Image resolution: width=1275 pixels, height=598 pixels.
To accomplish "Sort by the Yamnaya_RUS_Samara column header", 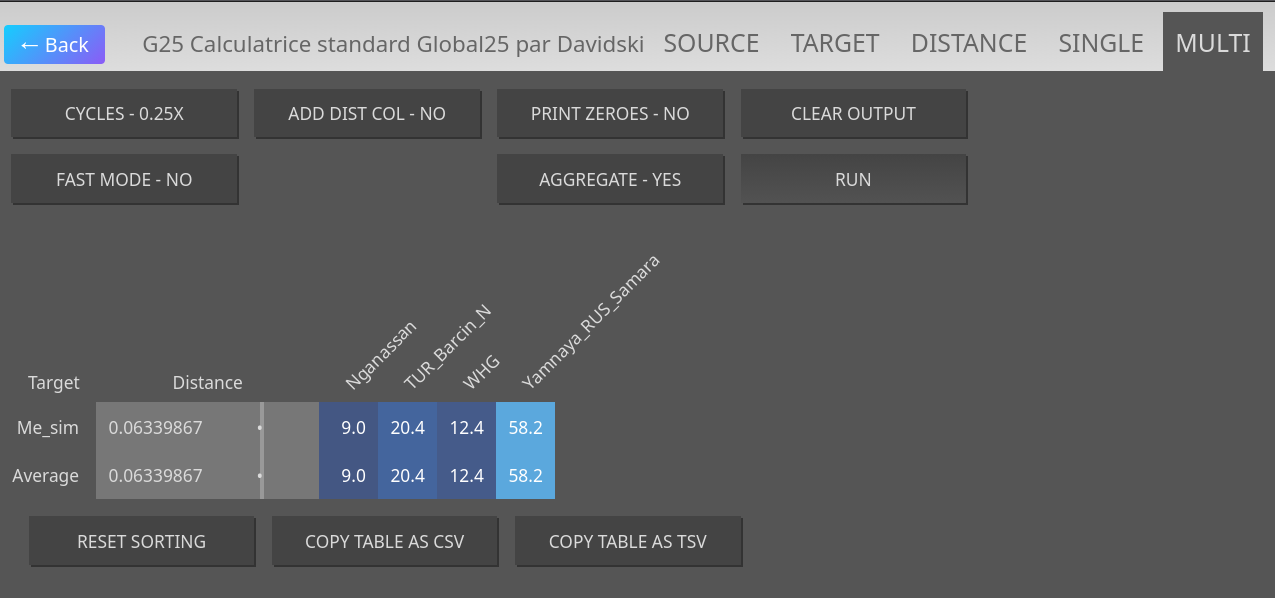I will pyautogui.click(x=591, y=322).
